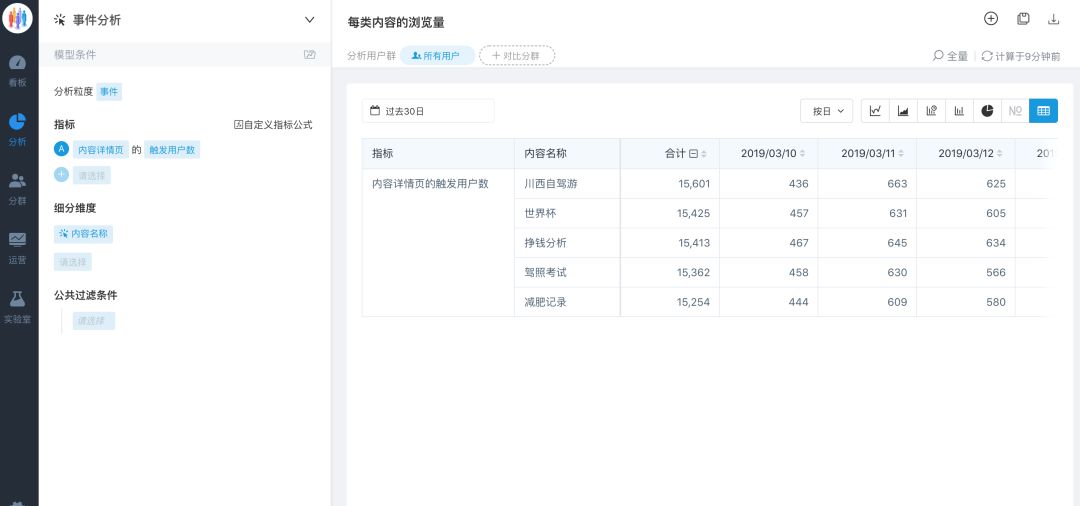Select the area chart view
Viewport: 1080px width, 506px height.
coord(903,111)
